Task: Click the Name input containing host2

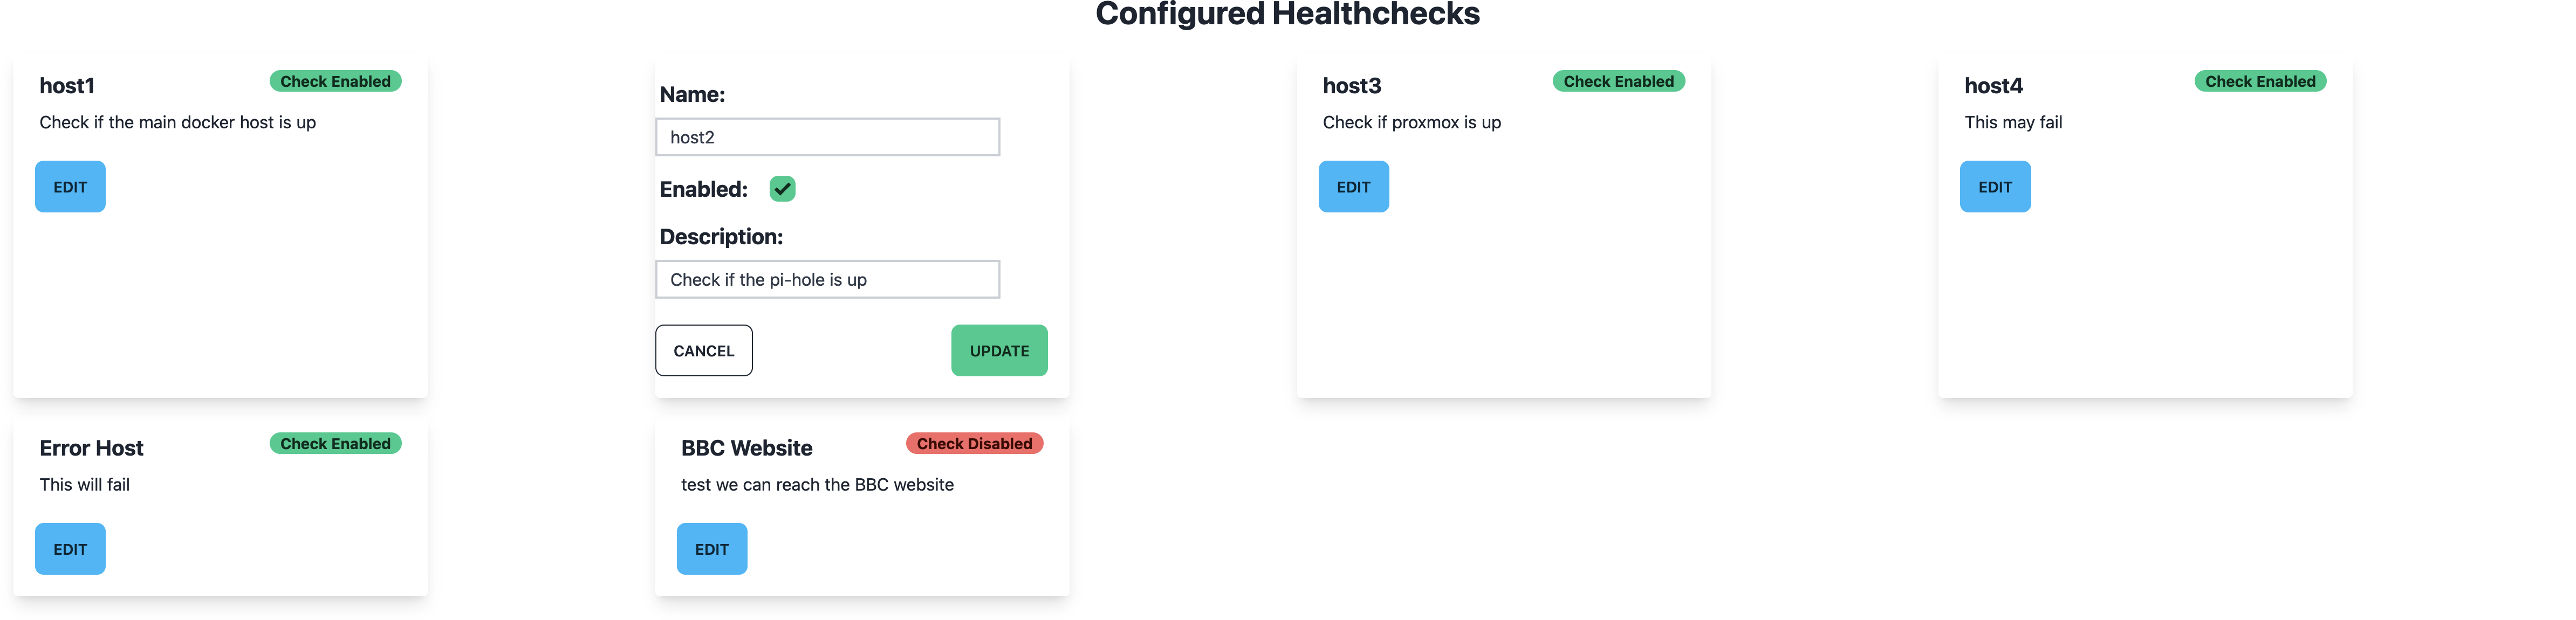Action: tap(827, 136)
